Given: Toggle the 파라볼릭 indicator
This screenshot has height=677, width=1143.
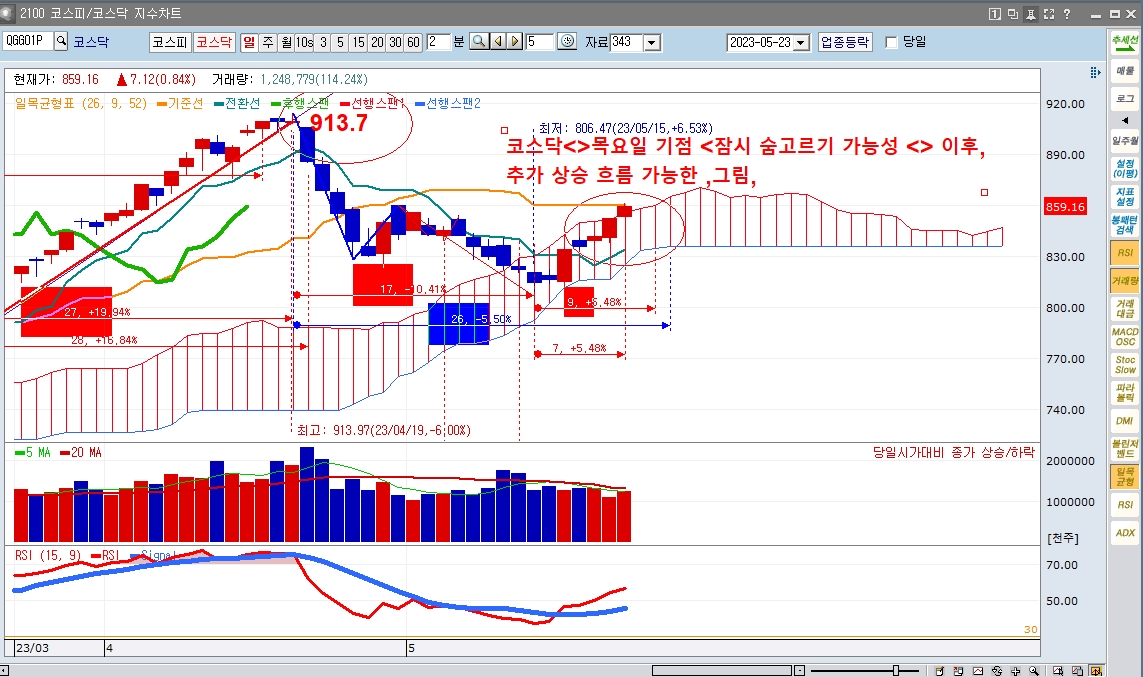Looking at the screenshot, I should [1125, 393].
